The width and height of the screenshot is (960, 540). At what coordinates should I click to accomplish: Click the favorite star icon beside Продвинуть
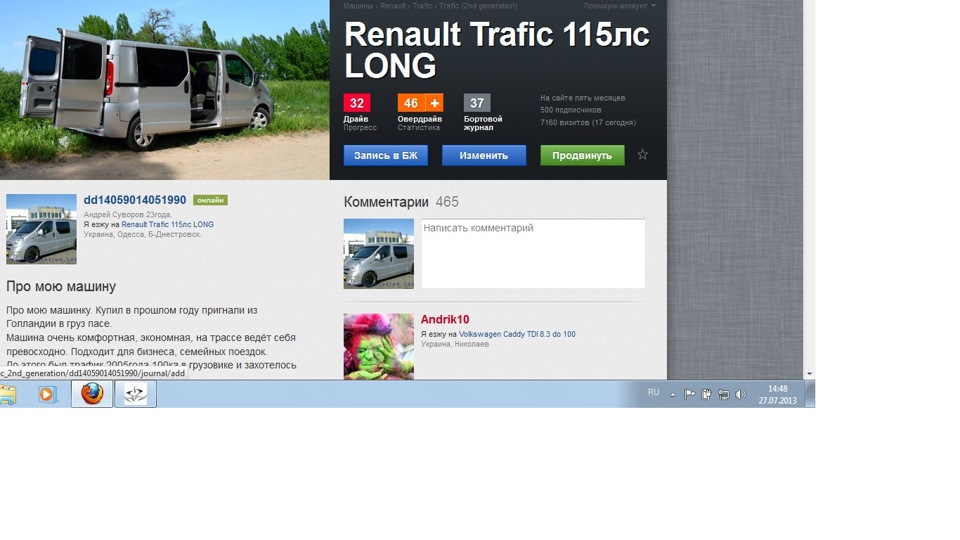(x=642, y=155)
